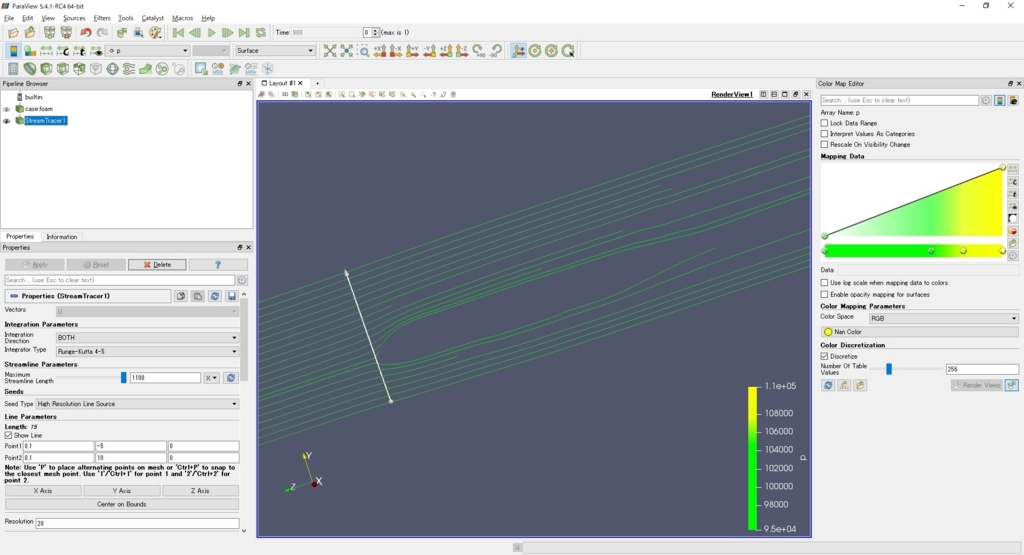Apply the Stream Tracer filter icon
This screenshot has width=1024, height=555.
129,69
